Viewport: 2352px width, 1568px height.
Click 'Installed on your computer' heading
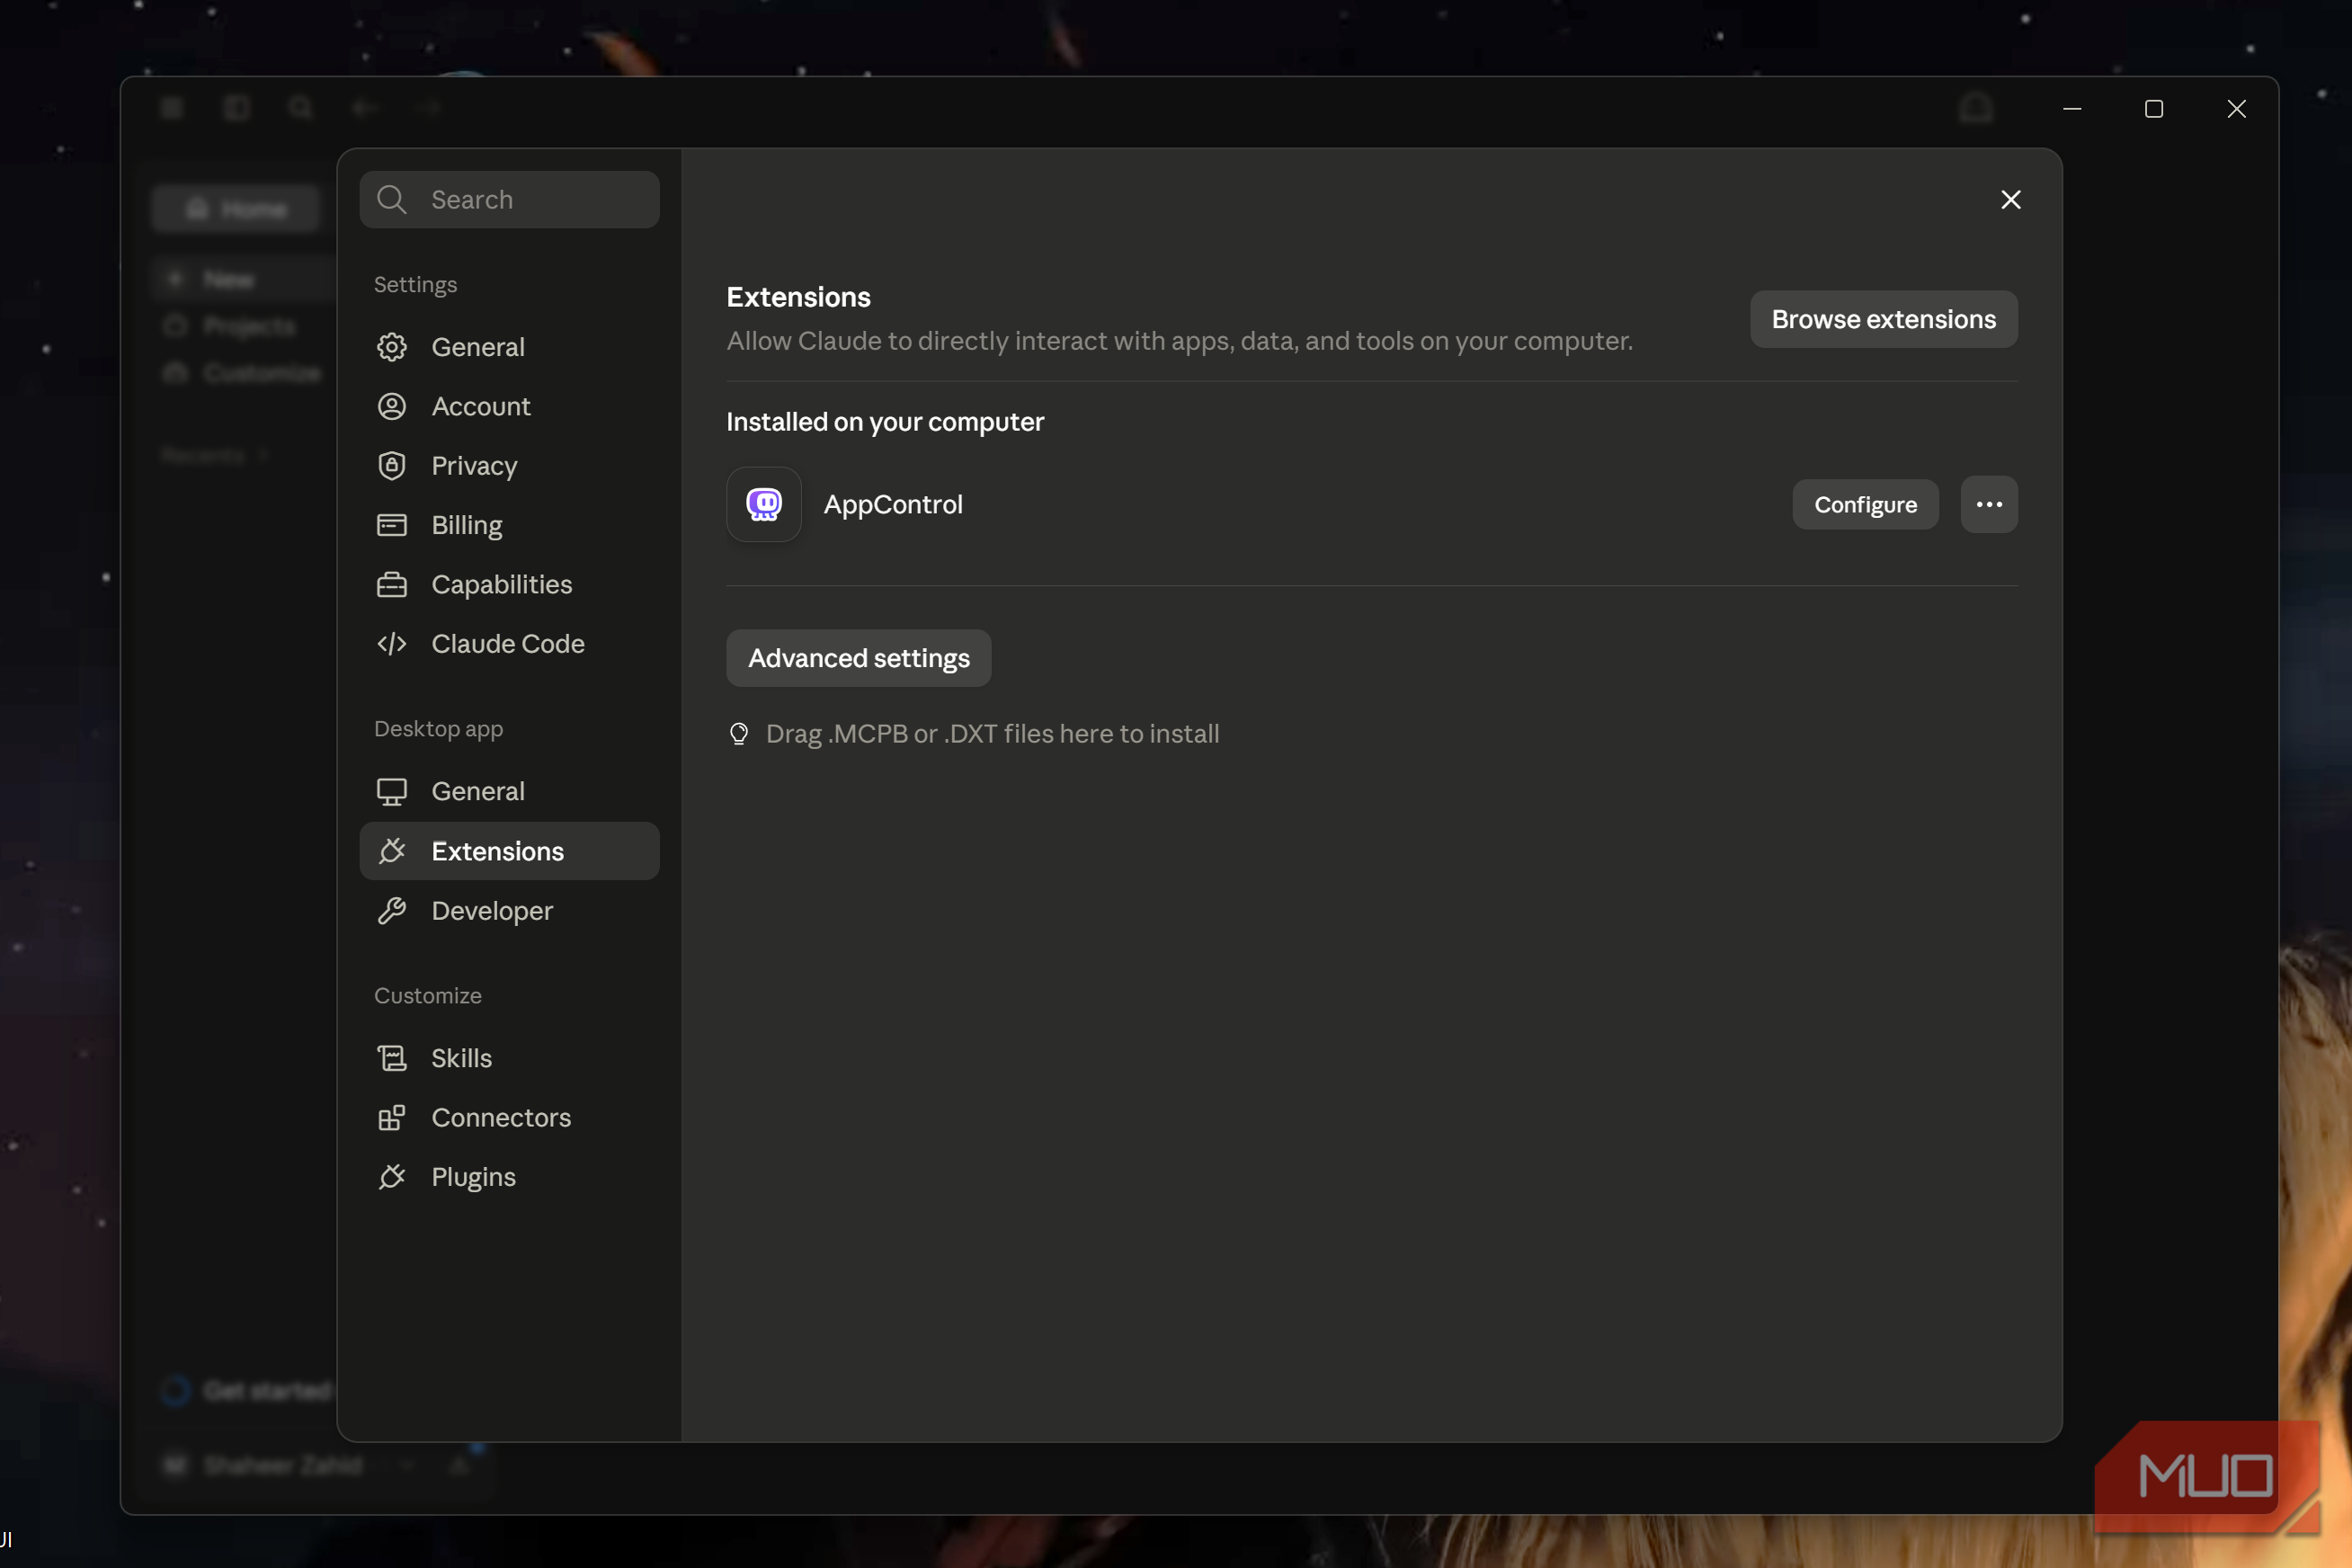(x=885, y=422)
